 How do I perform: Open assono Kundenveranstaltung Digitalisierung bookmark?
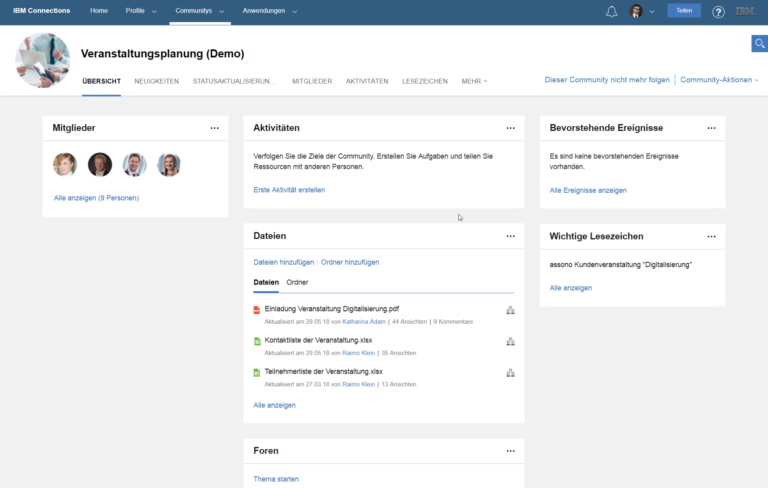coord(621,265)
